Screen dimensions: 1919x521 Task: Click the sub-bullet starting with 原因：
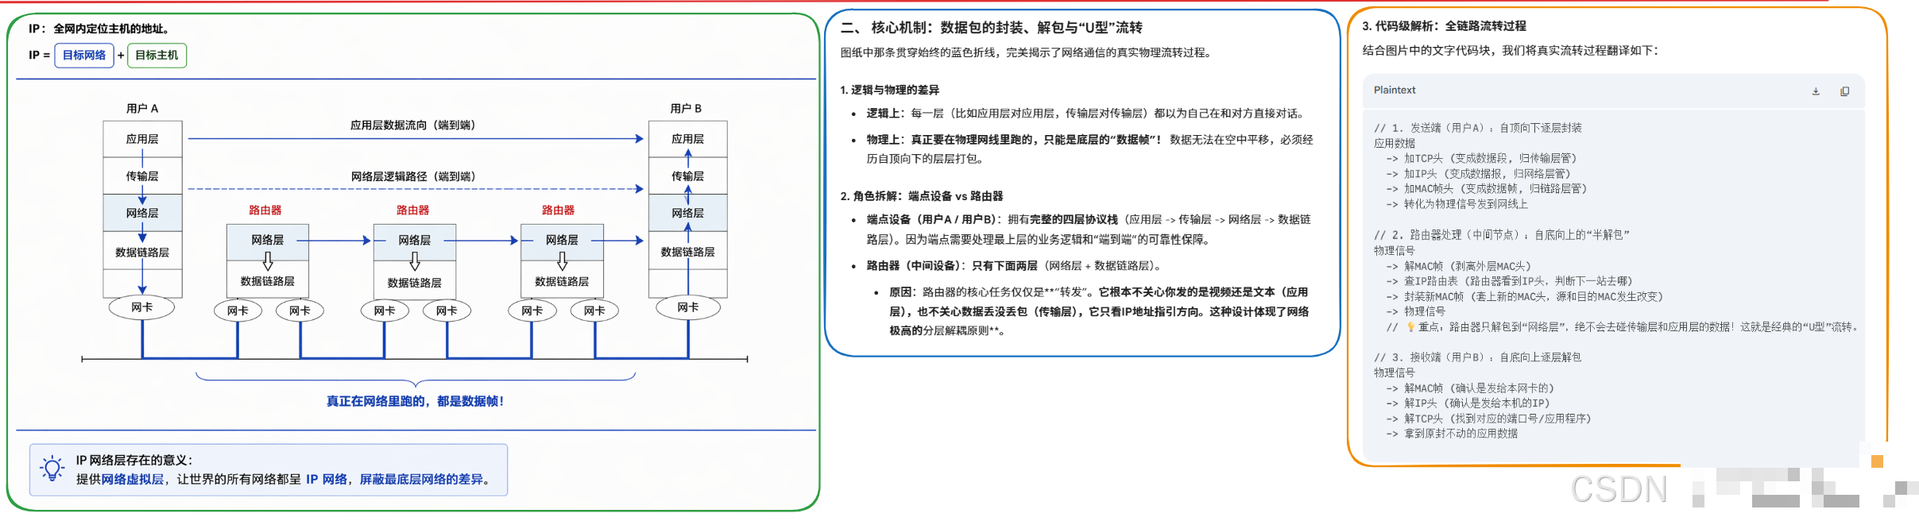[x=1099, y=311]
